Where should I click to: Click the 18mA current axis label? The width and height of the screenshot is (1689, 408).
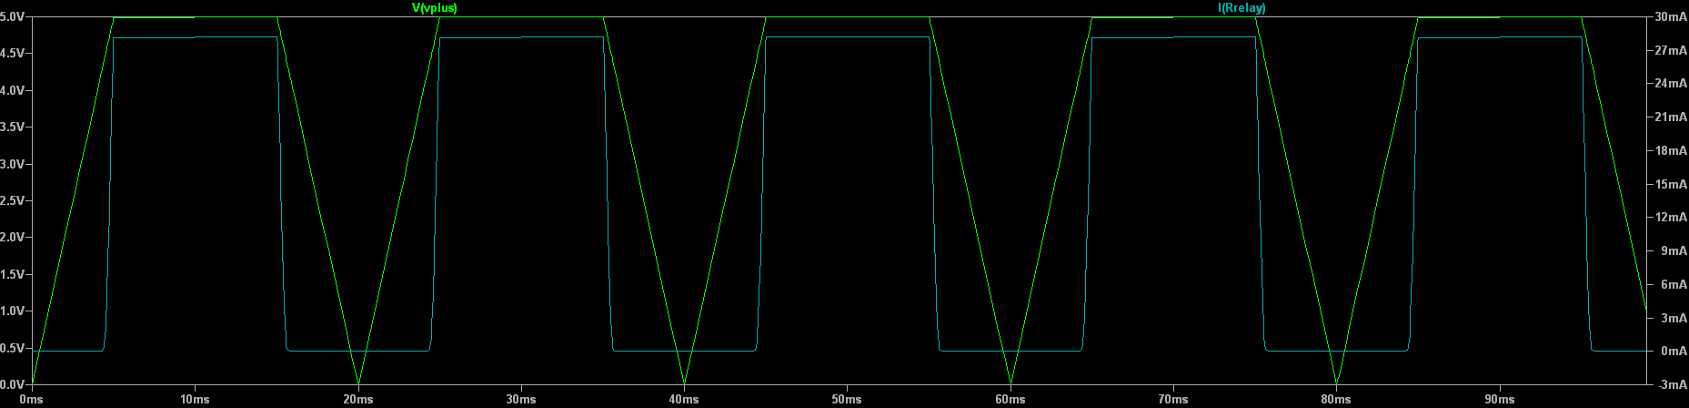coord(1671,151)
